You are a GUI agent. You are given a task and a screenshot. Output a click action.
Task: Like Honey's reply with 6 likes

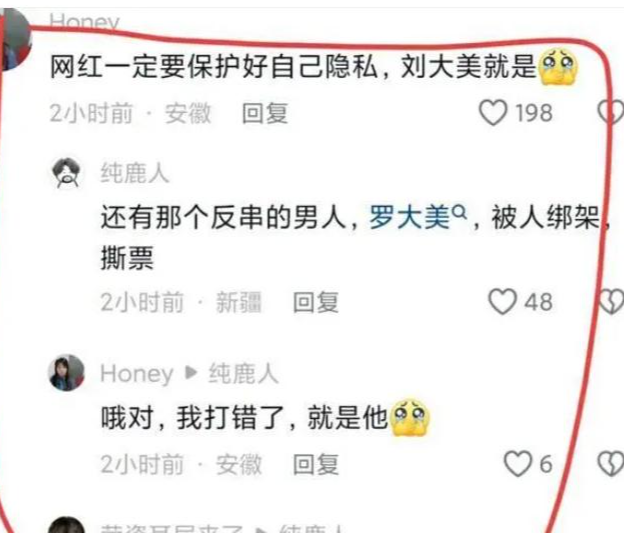tap(518, 463)
